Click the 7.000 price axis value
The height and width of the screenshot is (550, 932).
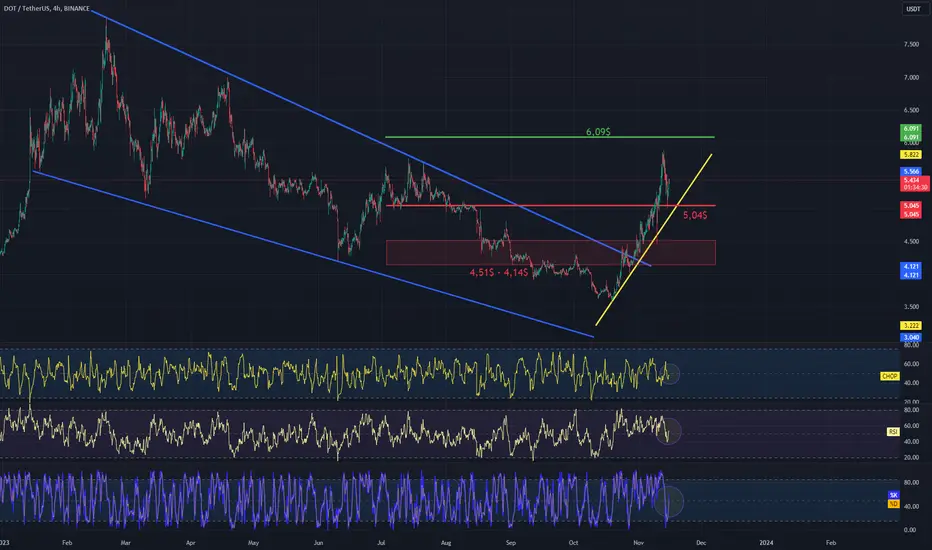(x=911, y=78)
